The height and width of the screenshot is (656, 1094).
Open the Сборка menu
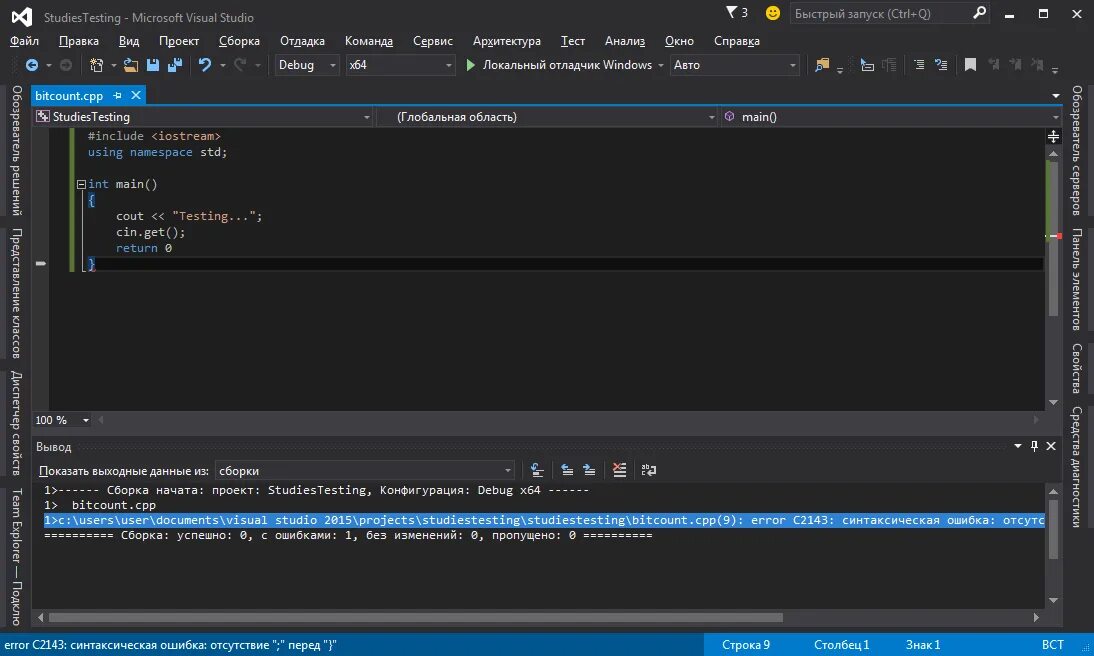[x=239, y=41]
